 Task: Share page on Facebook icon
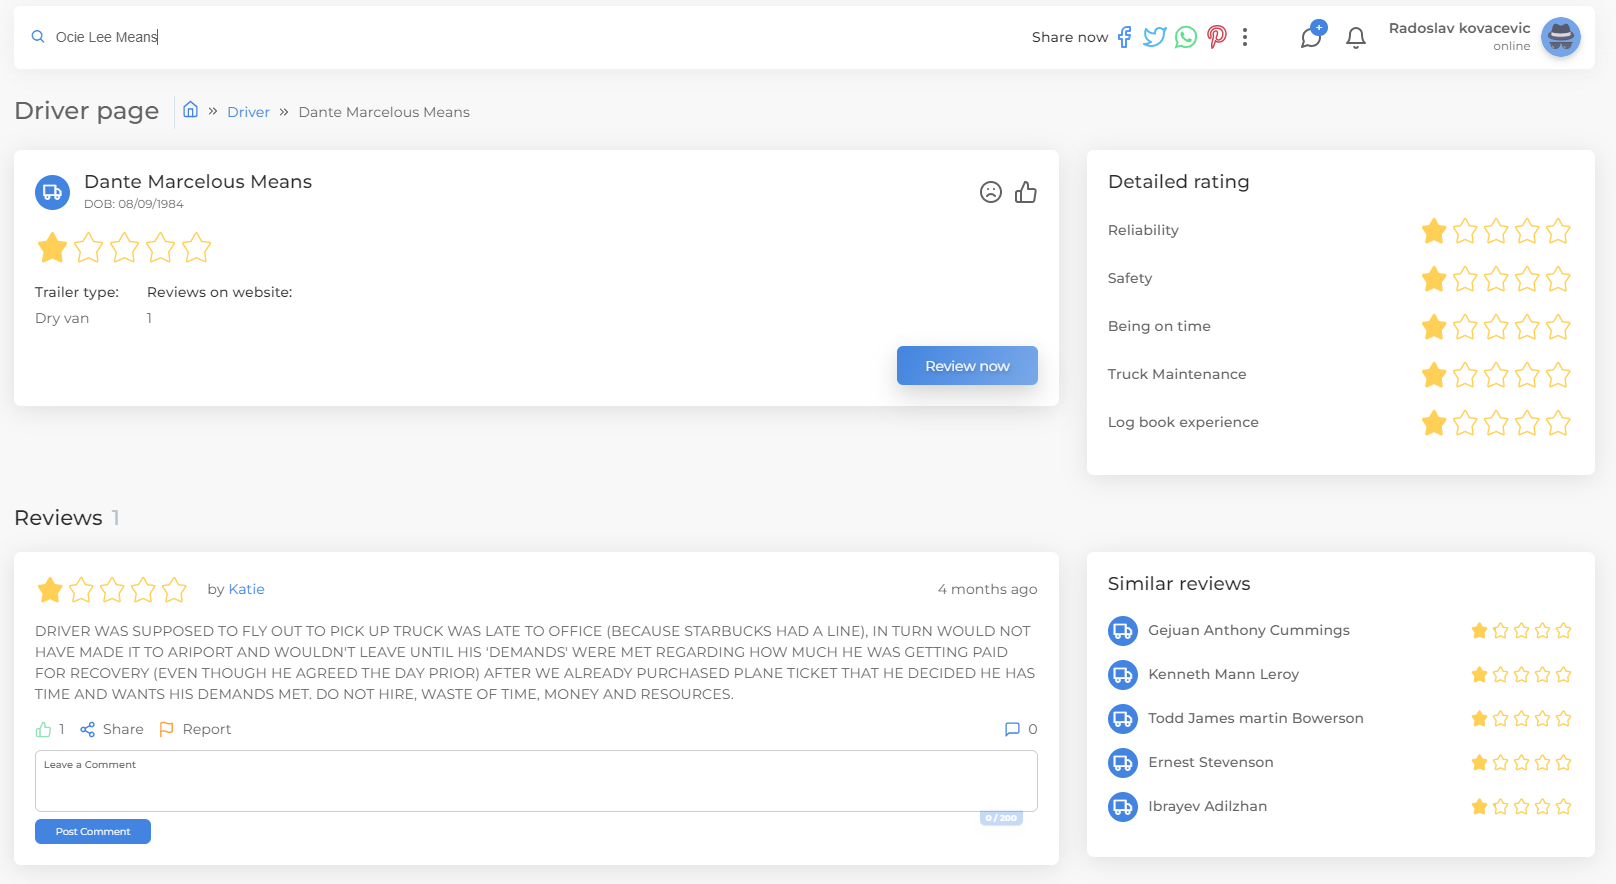click(x=1124, y=37)
